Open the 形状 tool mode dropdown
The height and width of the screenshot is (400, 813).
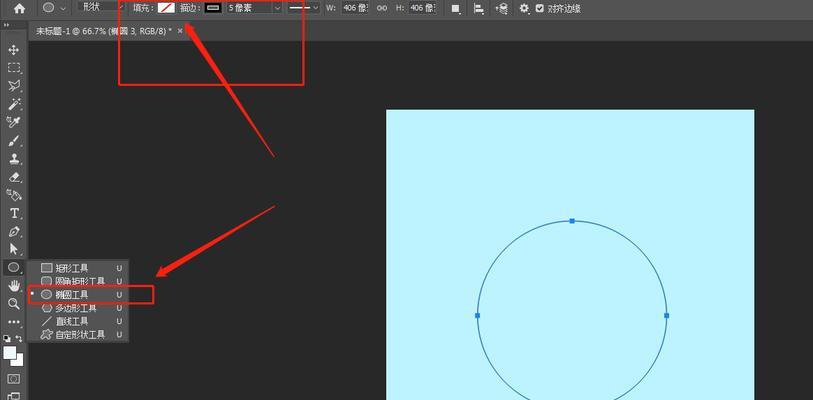[x=101, y=8]
